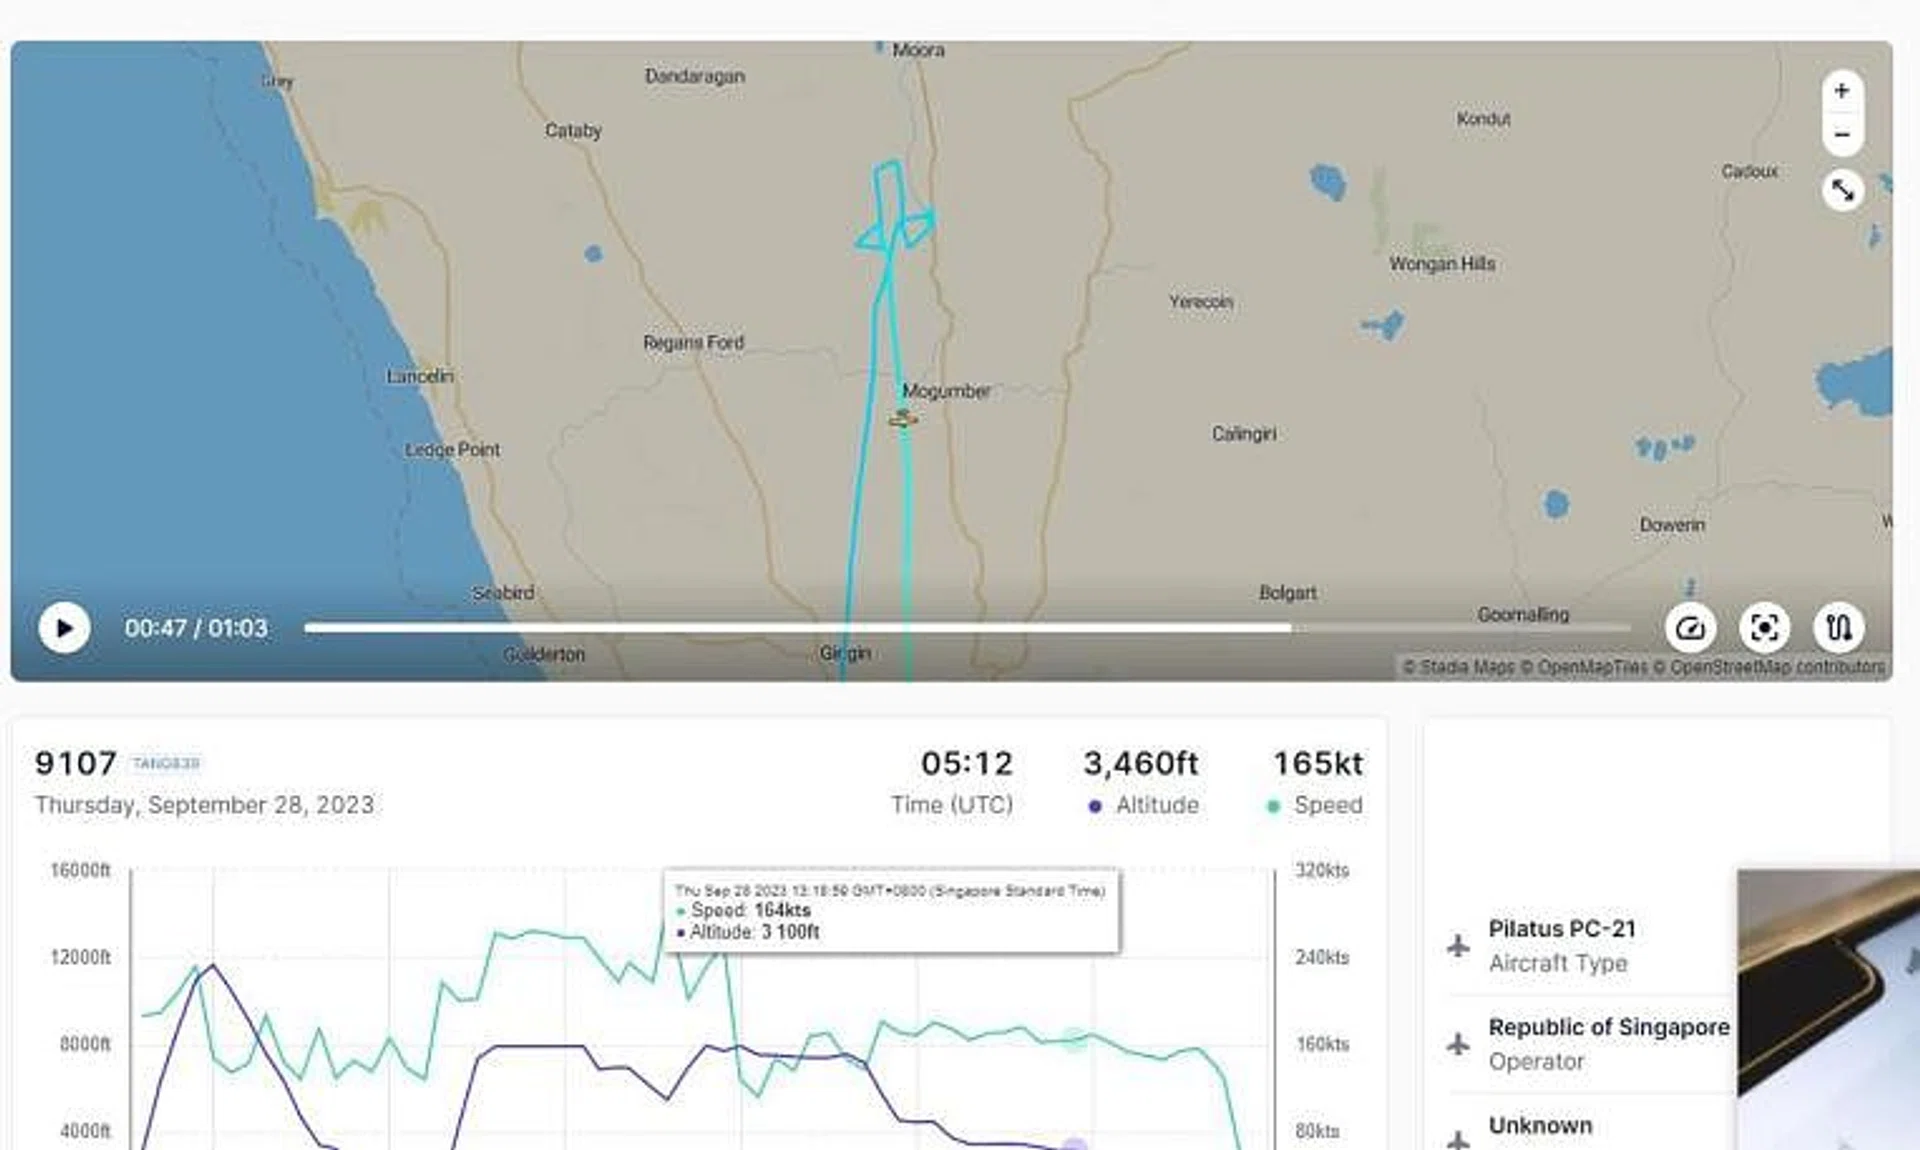
Task: Click the plane icon beside Republic of Singapore
Action: [1458, 1044]
